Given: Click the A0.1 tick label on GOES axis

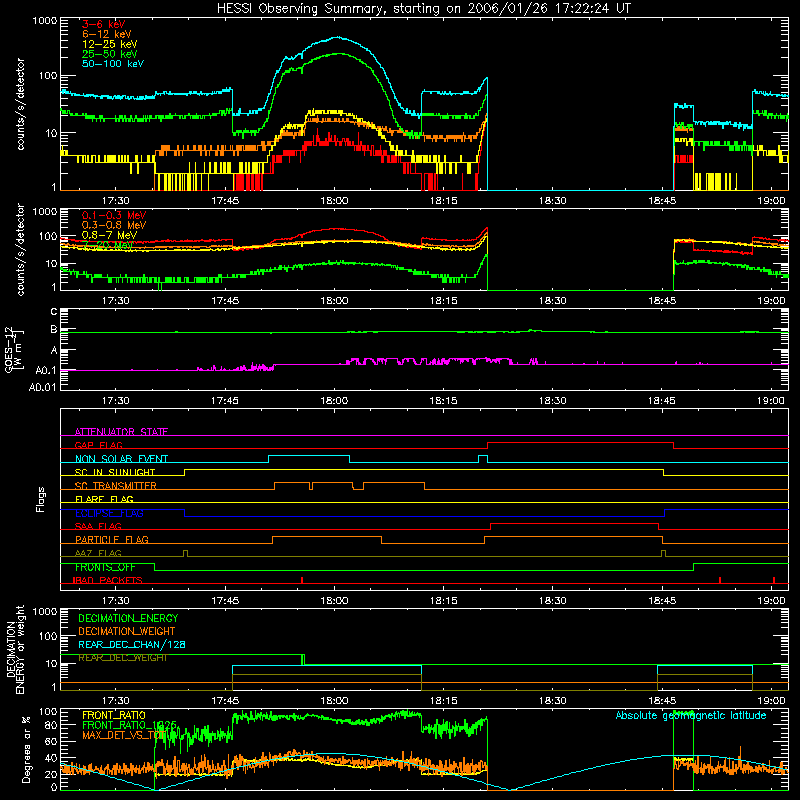Looking at the screenshot, I should coord(45,371).
